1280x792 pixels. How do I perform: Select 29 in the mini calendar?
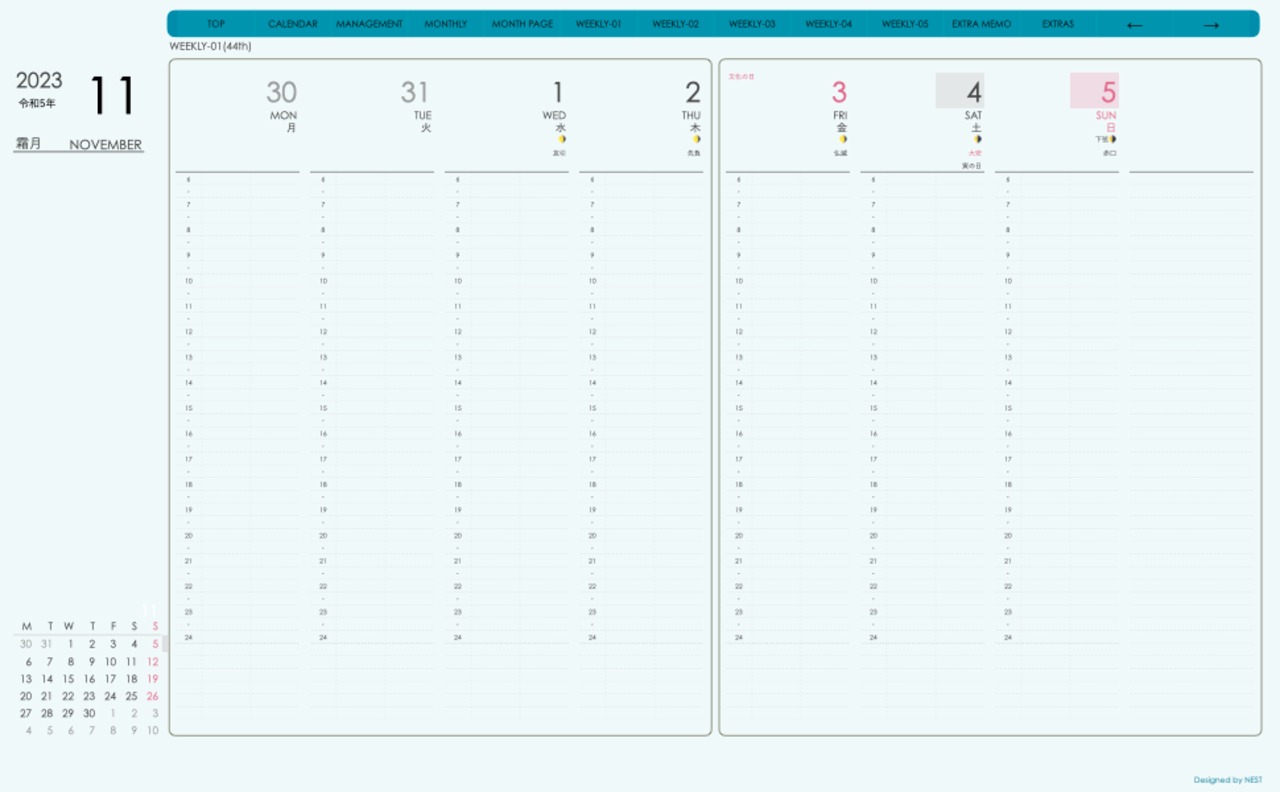tap(68, 713)
